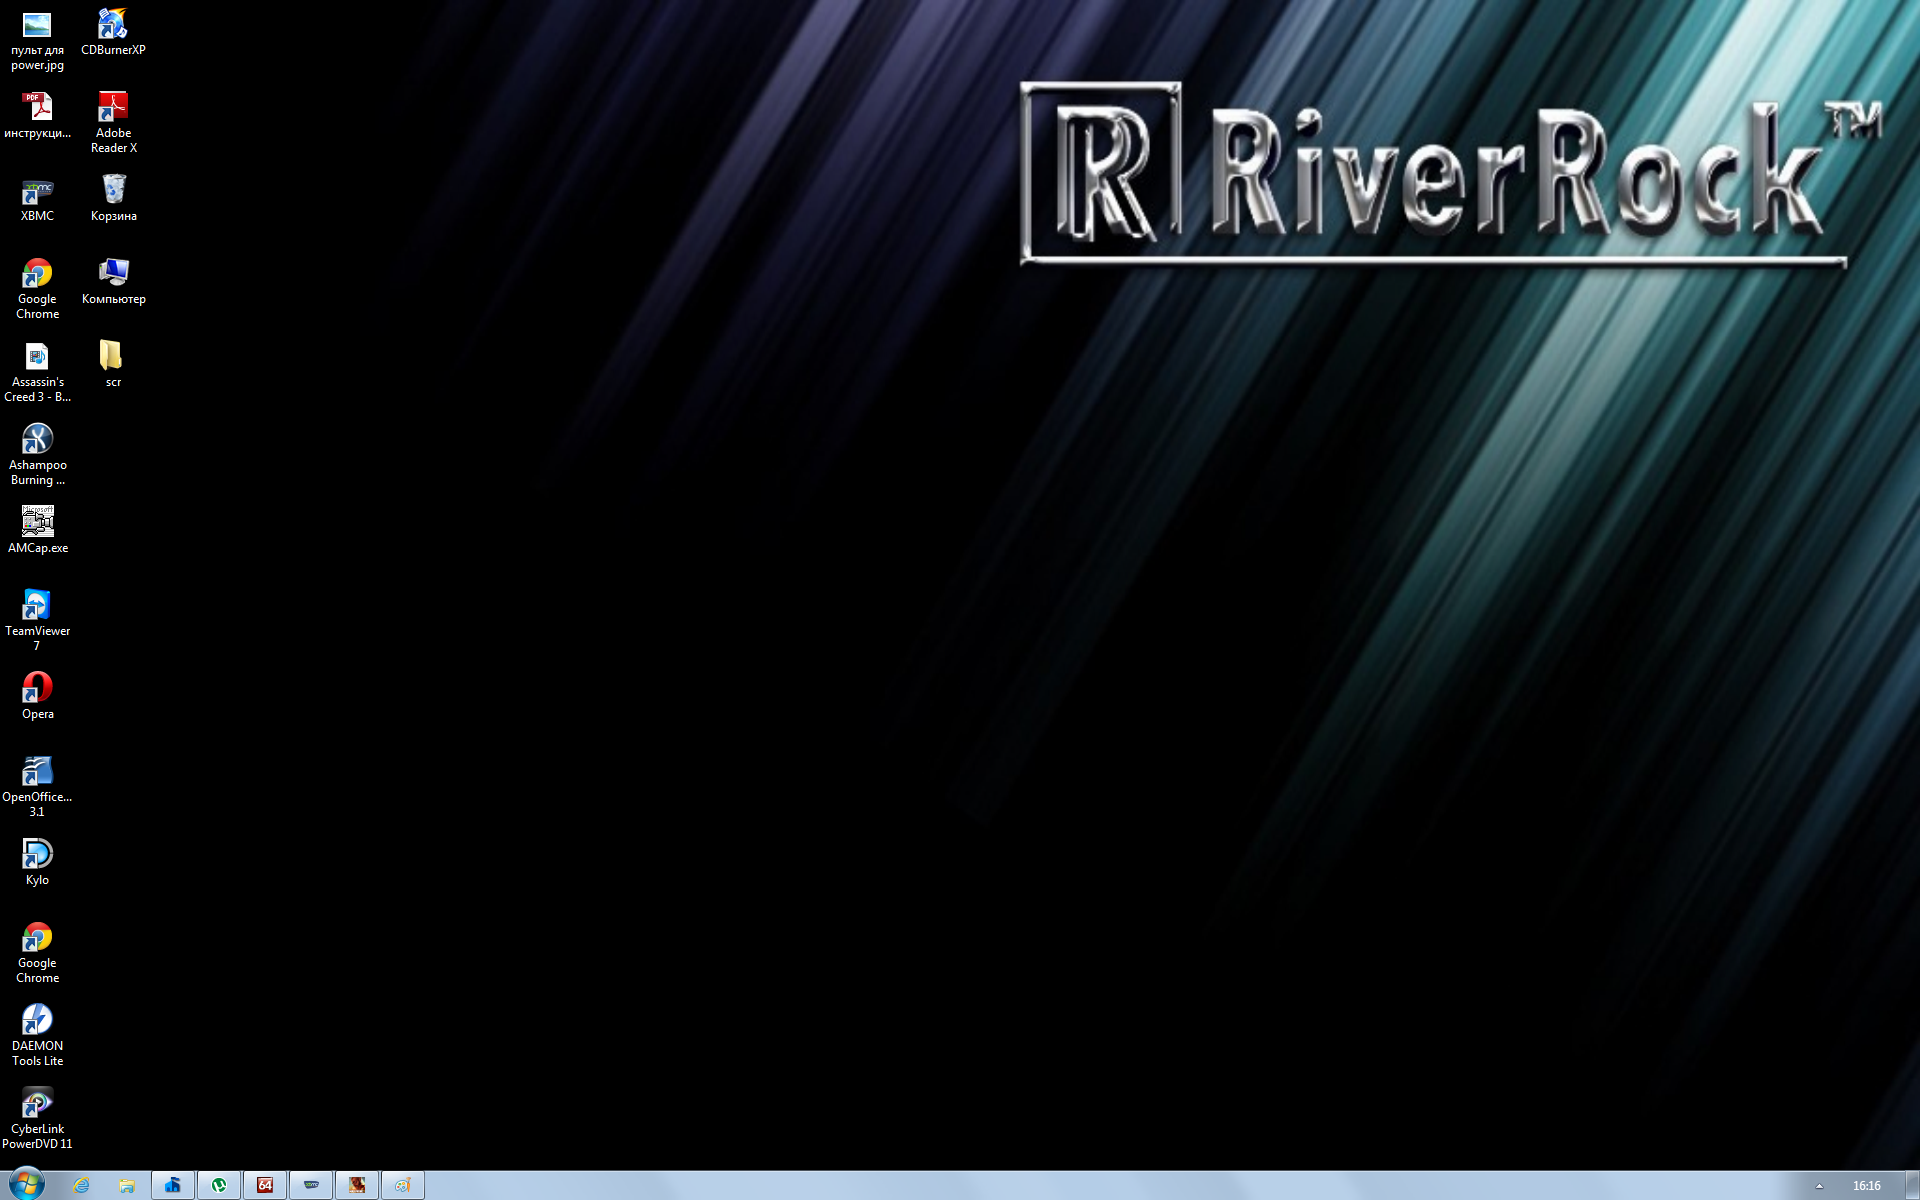Open CDBurnerXP desktop shortcut
The width and height of the screenshot is (1920, 1200).
(x=113, y=32)
